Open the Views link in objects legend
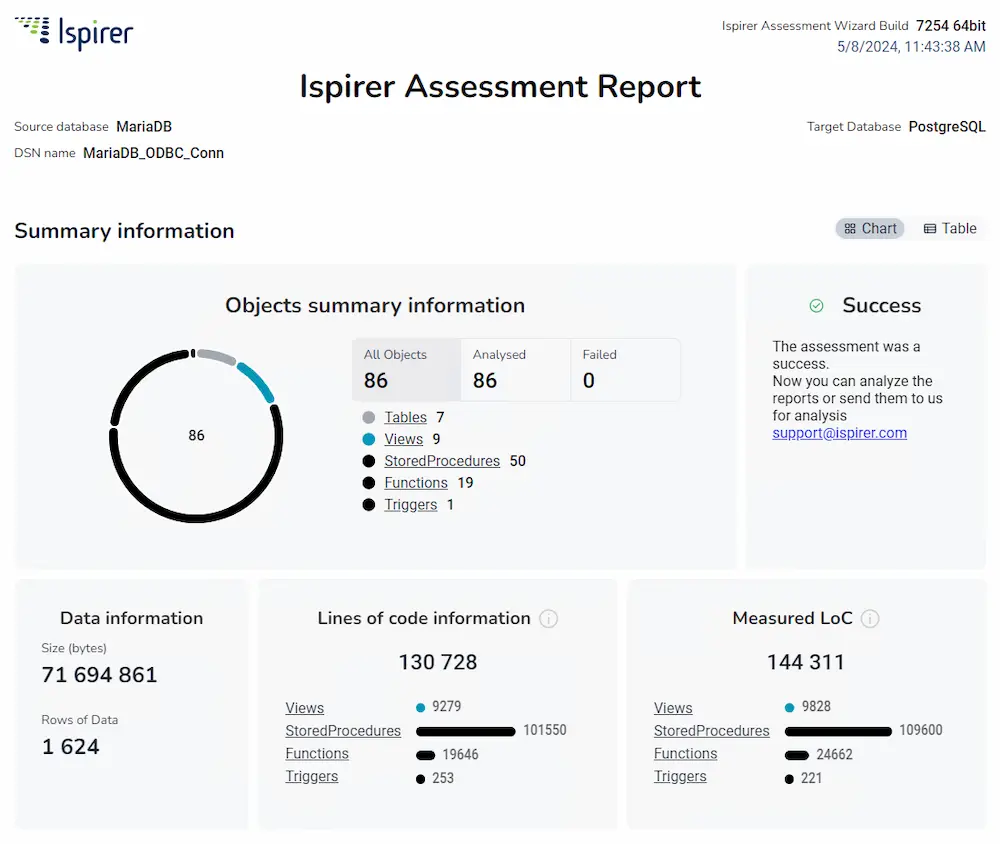 coord(403,439)
